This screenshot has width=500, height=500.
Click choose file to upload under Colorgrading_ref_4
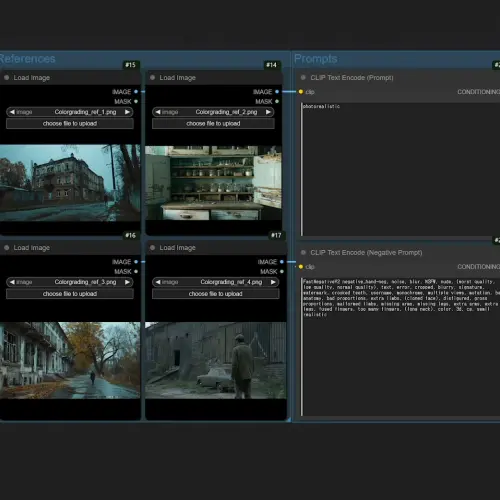tap(215, 294)
